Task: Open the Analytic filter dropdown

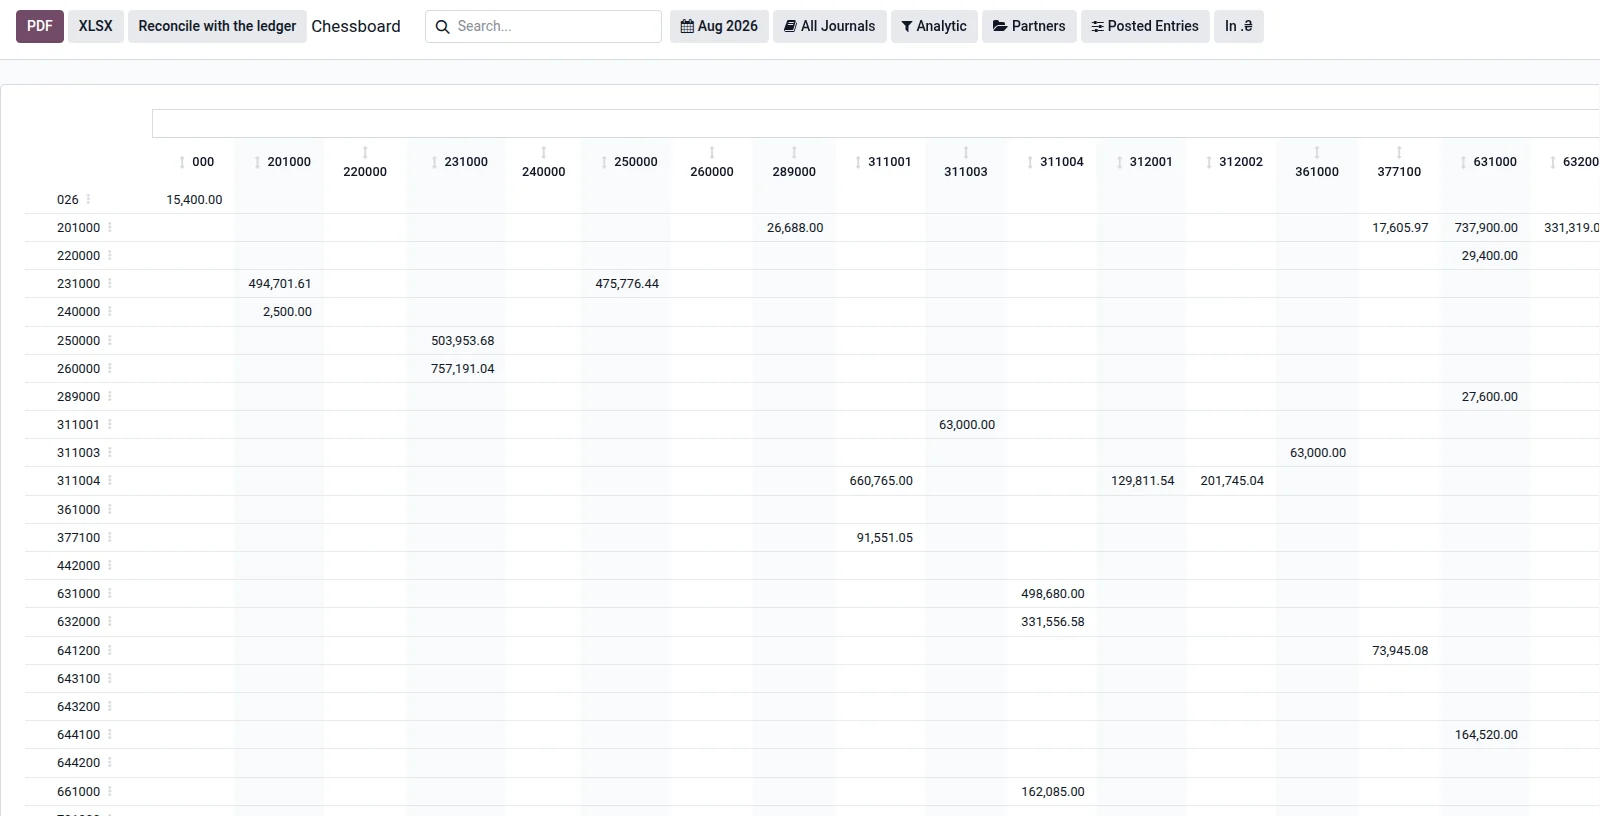Action: [x=934, y=26]
